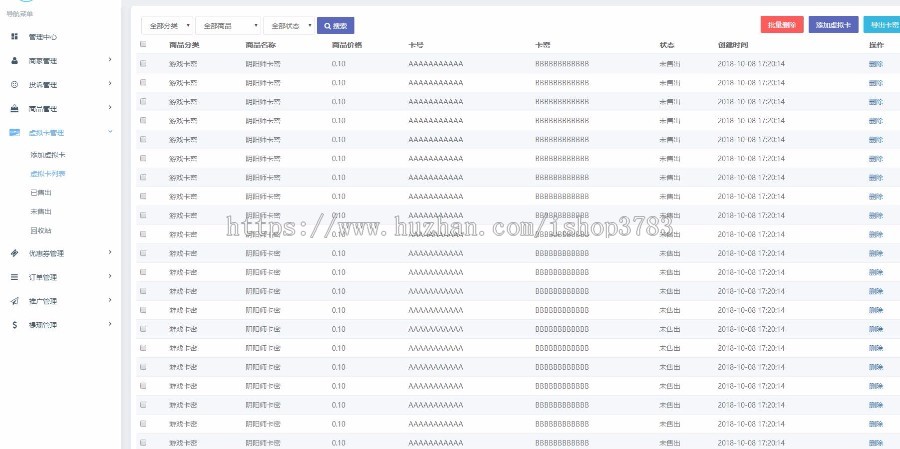Screen dimensions: 900x449
Task: Click AAAAAAAAAAA card number in first row
Action: [x=436, y=64]
